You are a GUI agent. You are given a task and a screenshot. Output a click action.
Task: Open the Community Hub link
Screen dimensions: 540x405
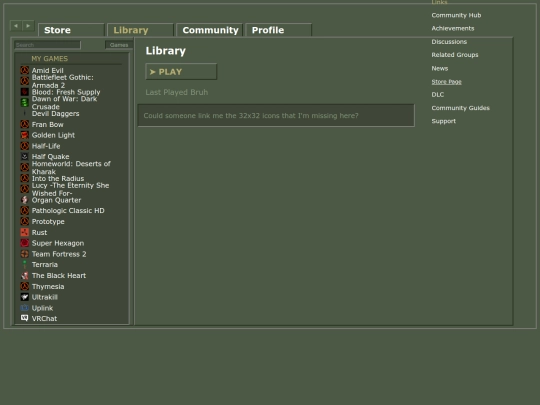click(x=456, y=15)
